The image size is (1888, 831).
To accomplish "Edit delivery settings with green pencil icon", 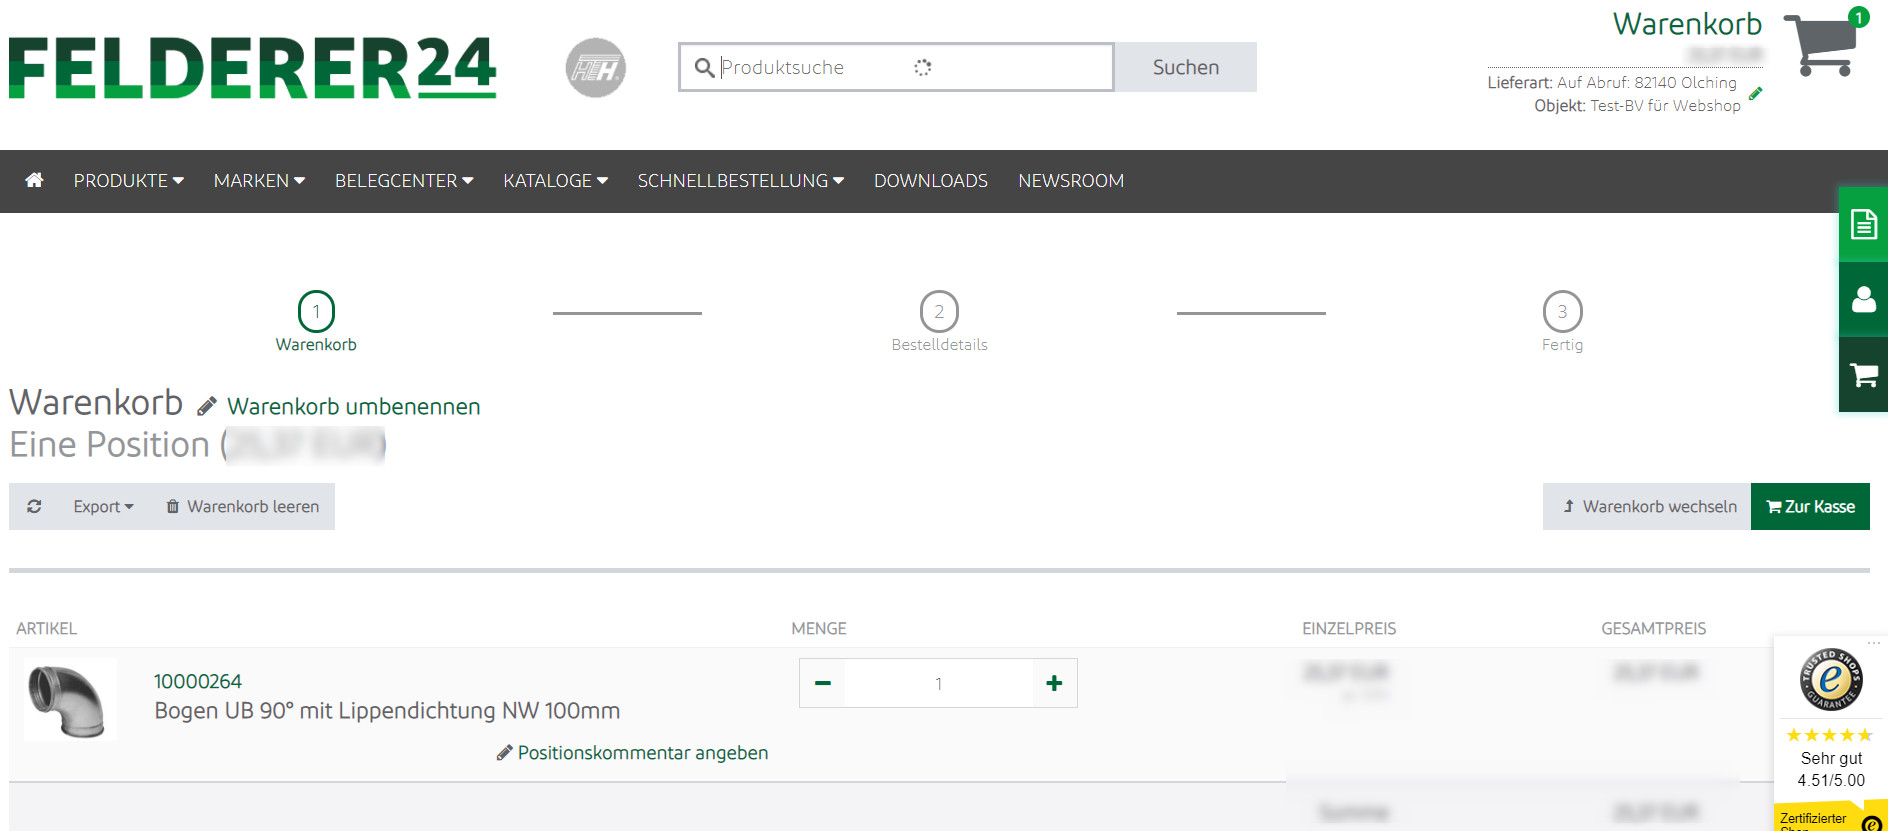I will 1755,94.
